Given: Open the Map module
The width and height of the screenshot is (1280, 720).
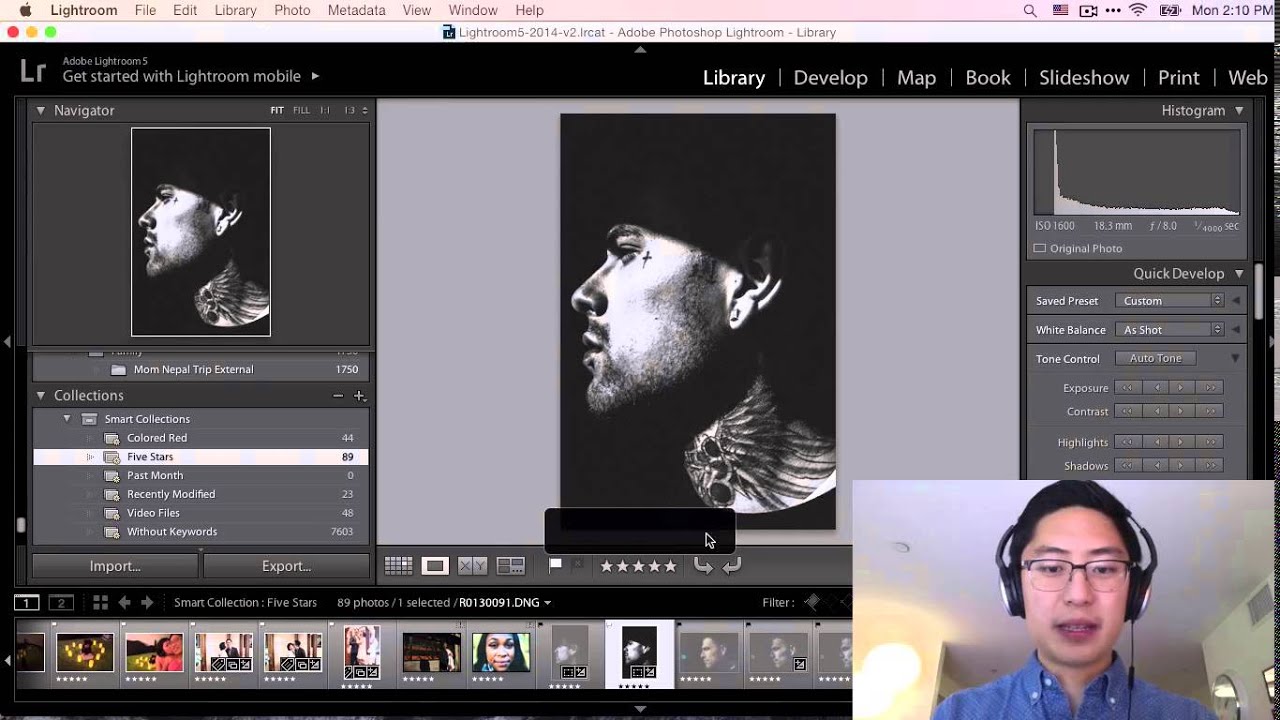Looking at the screenshot, I should pos(917,78).
